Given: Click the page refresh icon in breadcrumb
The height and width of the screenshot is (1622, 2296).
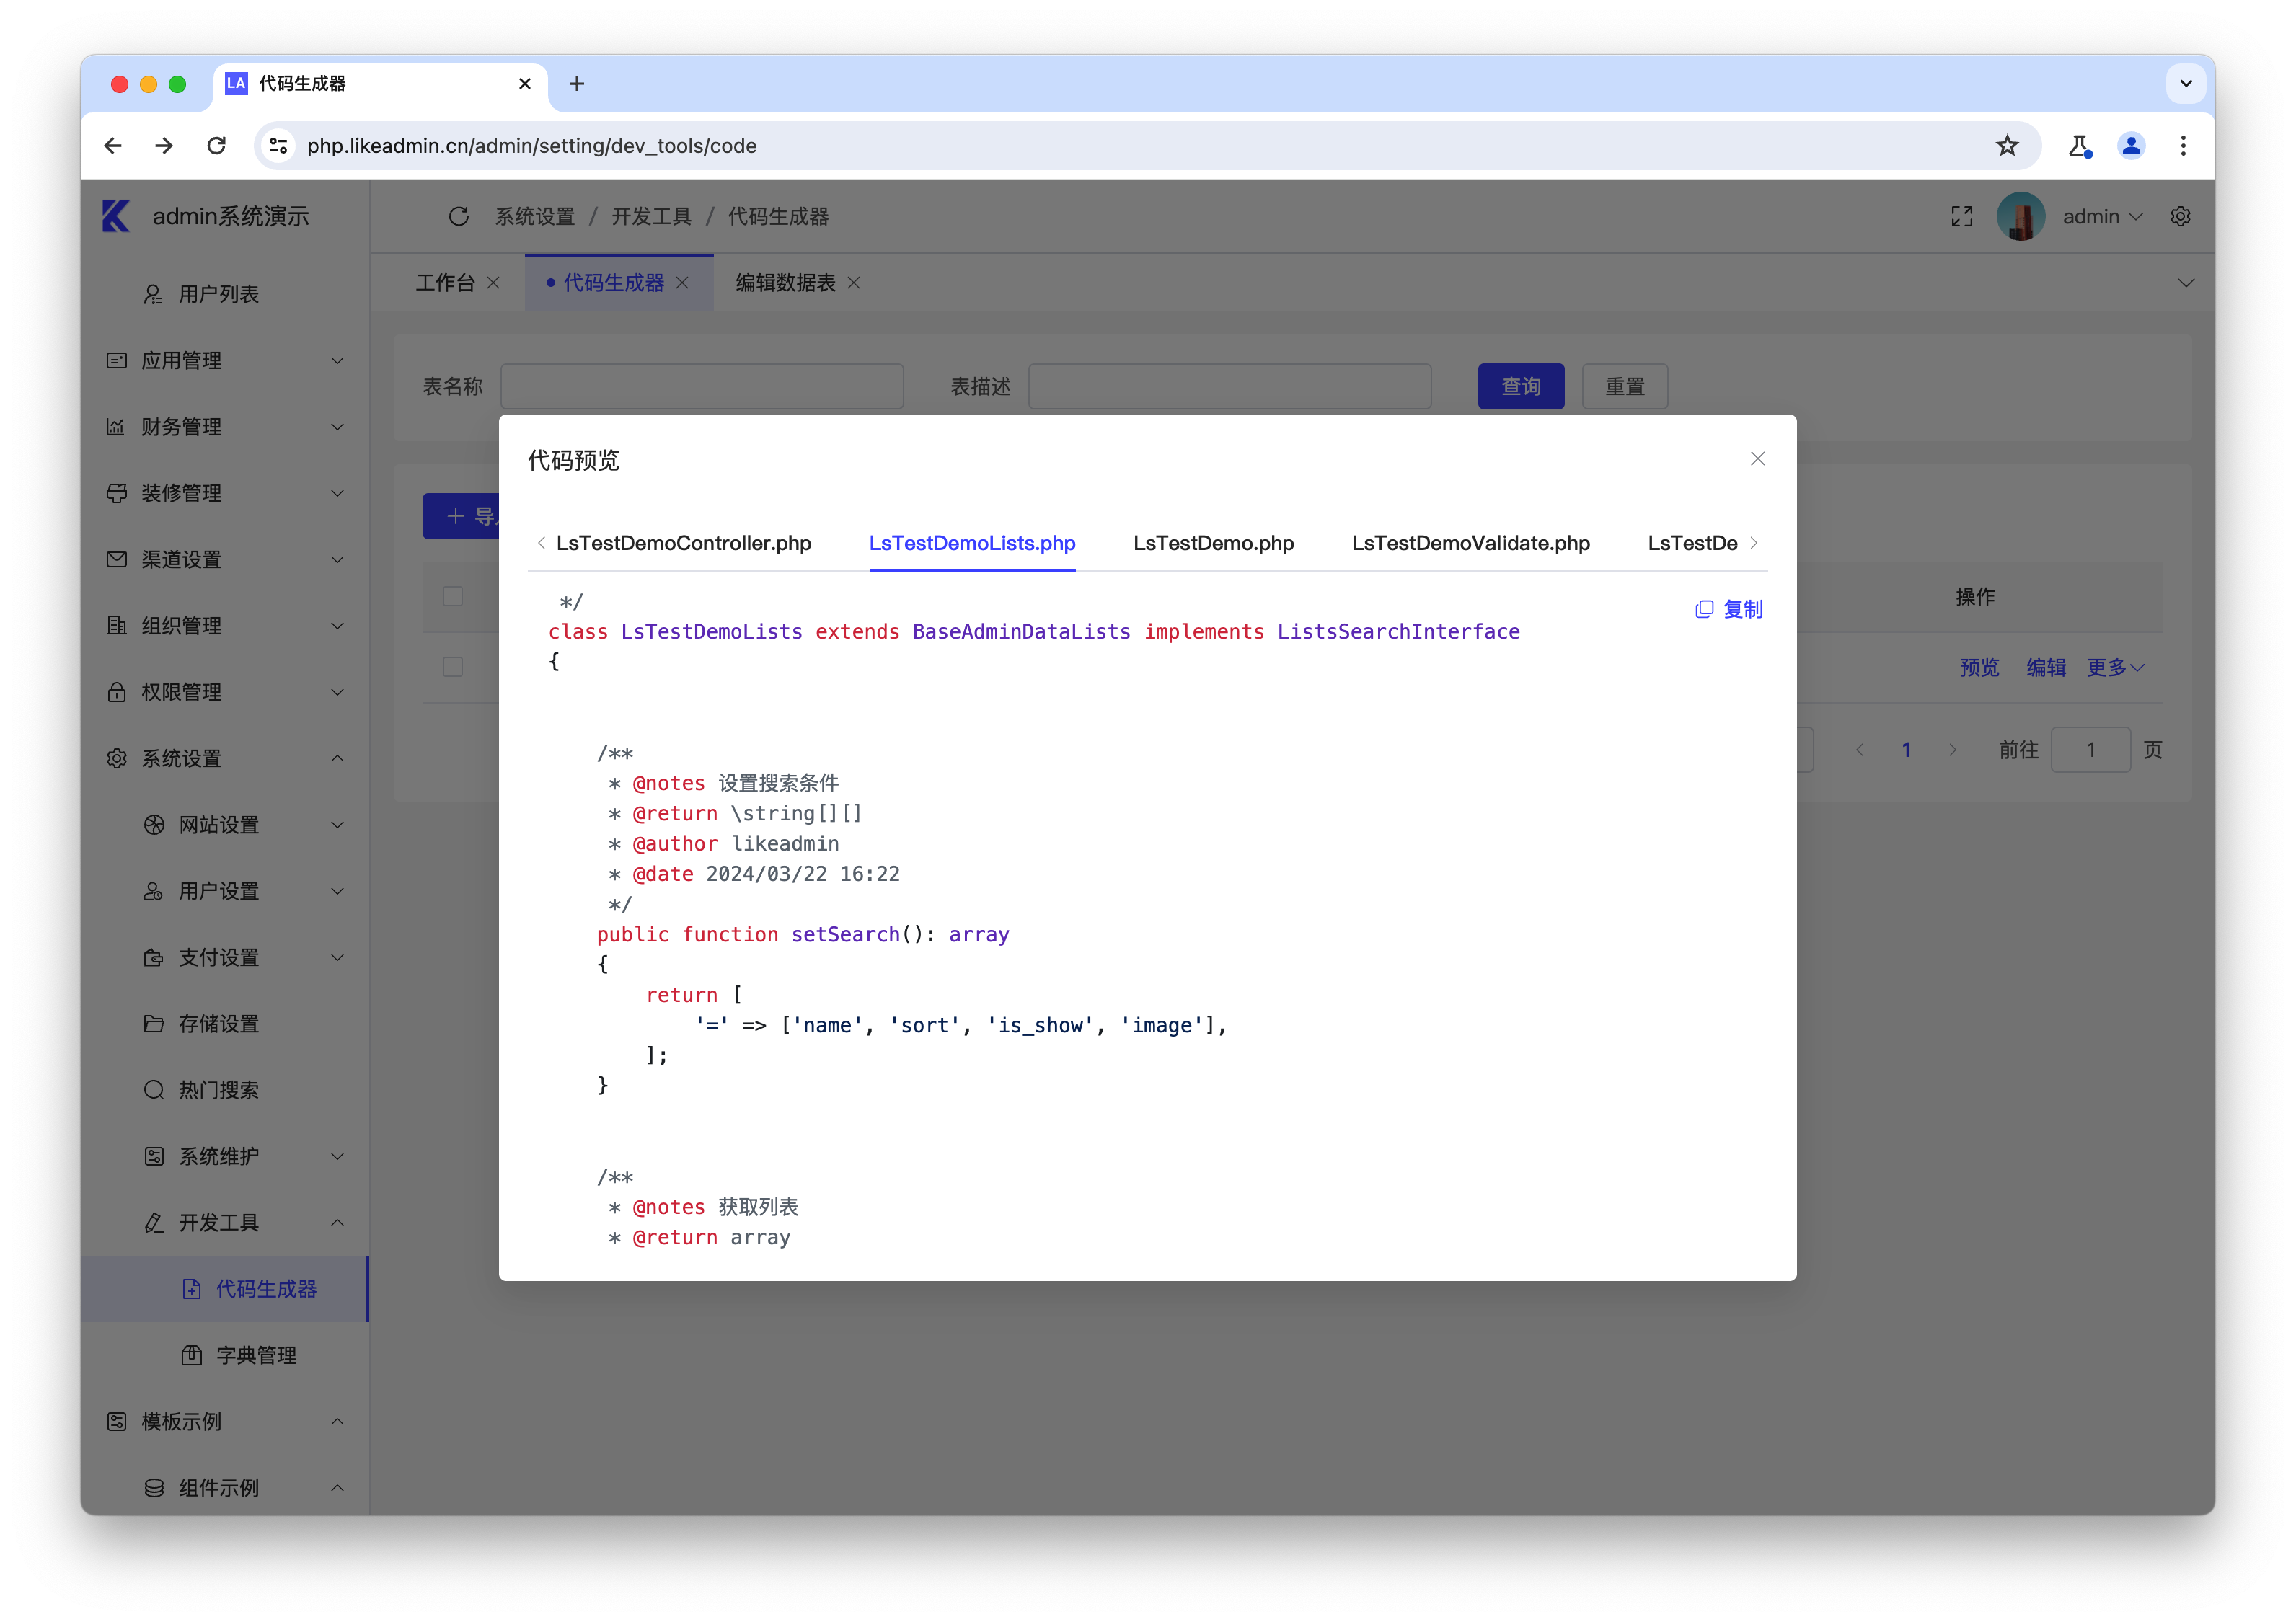Looking at the screenshot, I should (459, 216).
